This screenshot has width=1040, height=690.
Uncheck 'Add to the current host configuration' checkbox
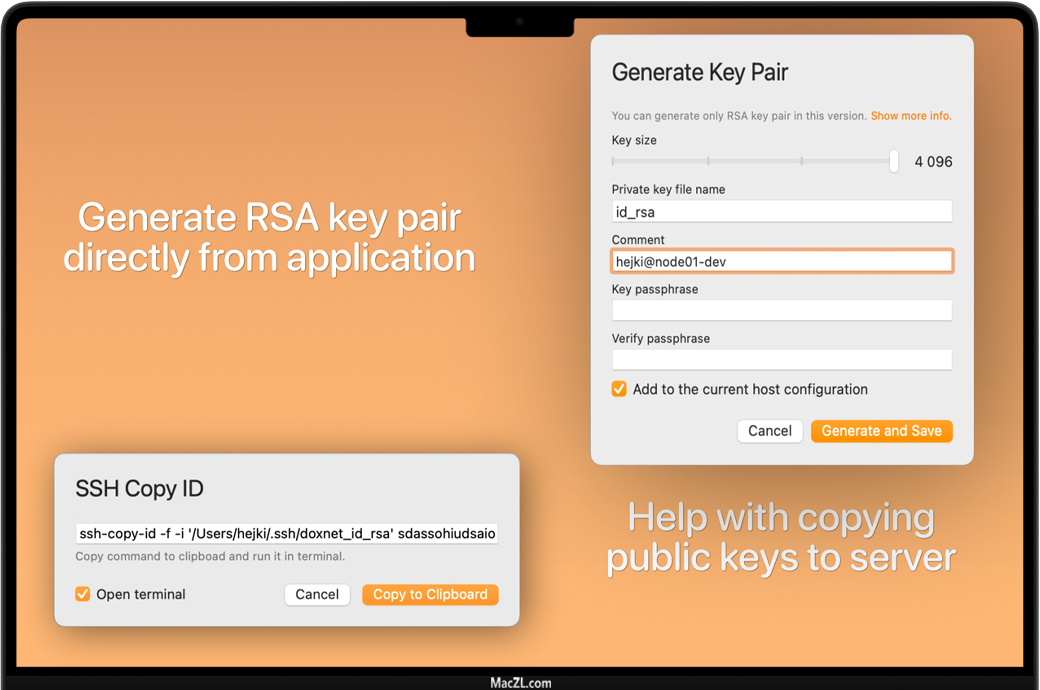tap(620, 389)
